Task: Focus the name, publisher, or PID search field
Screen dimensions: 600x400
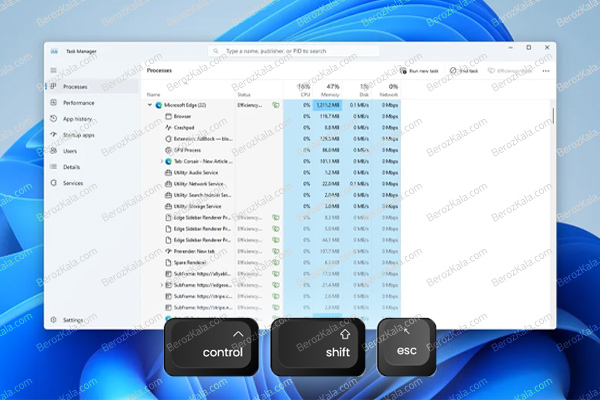Action: 294,51
